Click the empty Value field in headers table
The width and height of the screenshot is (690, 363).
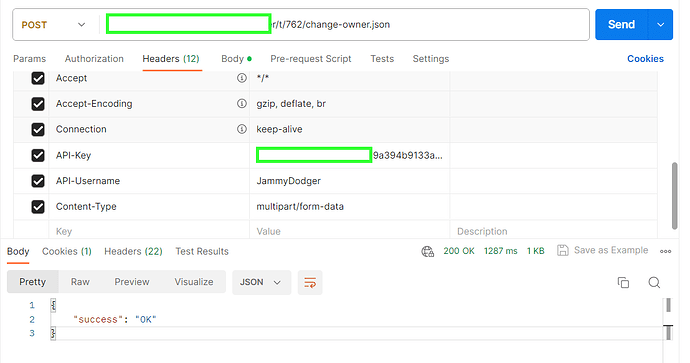349,231
